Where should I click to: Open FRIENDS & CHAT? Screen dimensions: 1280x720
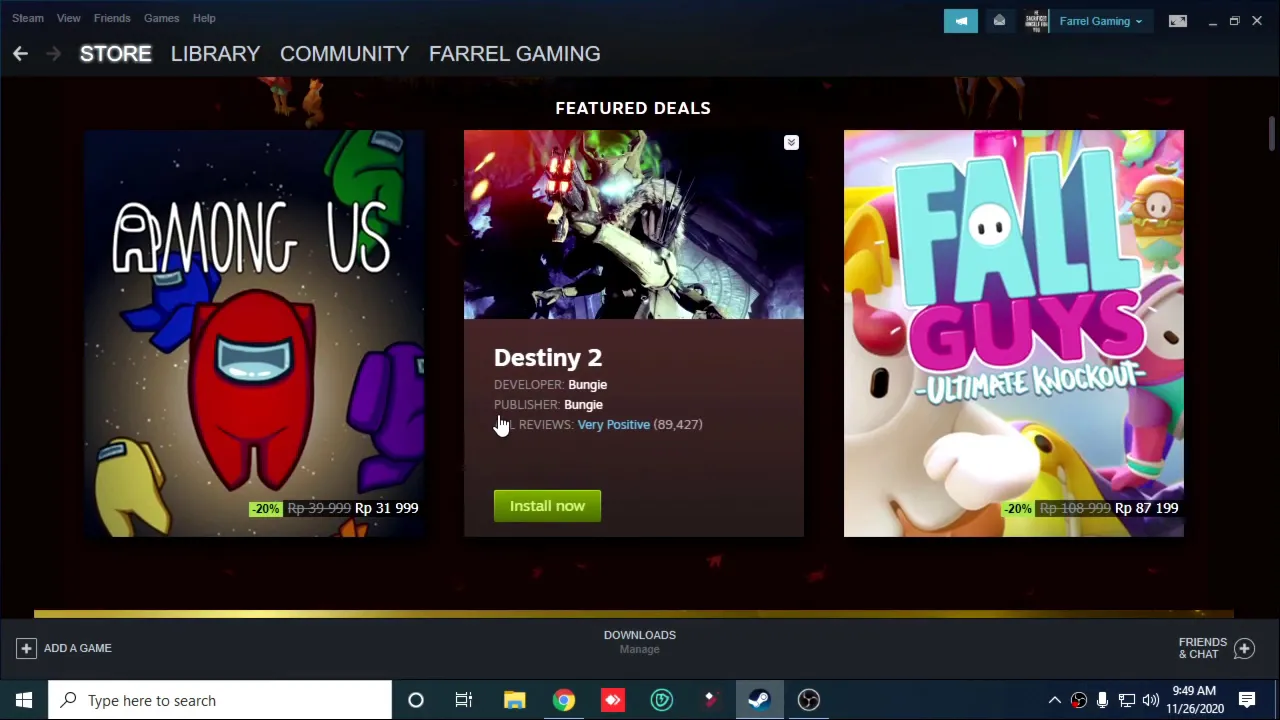(1202, 648)
